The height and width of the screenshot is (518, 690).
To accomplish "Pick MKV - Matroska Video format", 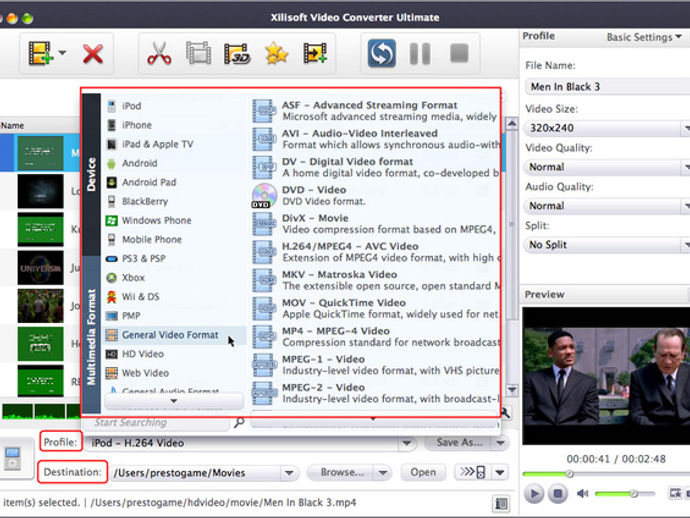I will coord(375,280).
